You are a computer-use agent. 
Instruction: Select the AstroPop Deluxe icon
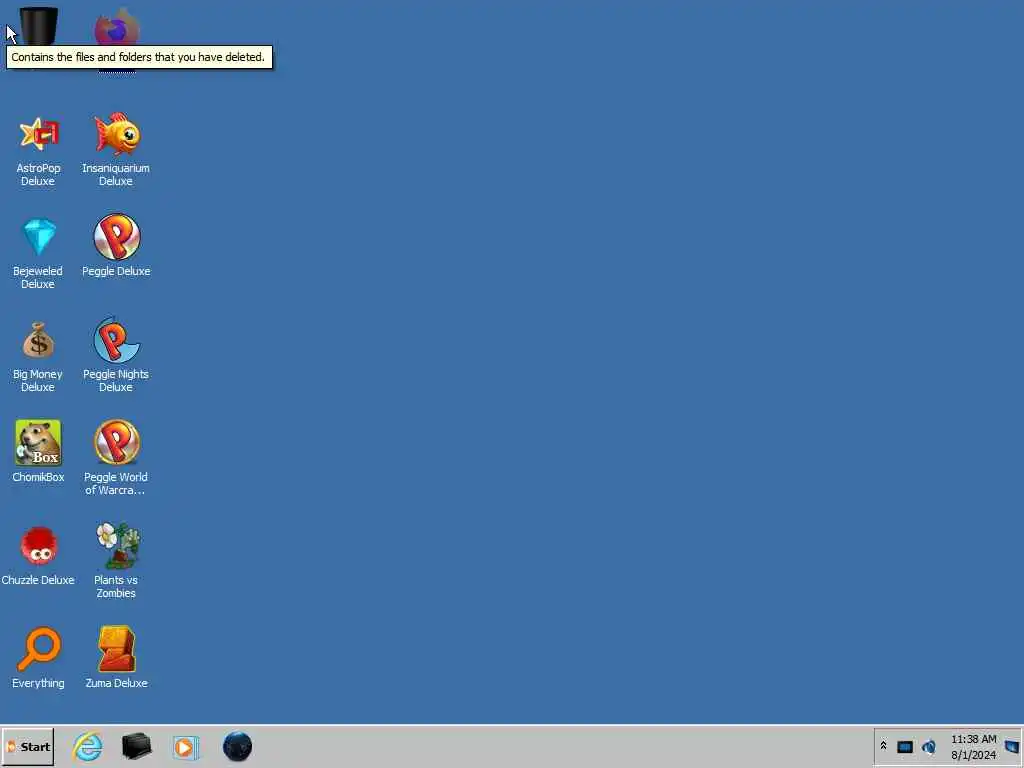click(x=39, y=134)
